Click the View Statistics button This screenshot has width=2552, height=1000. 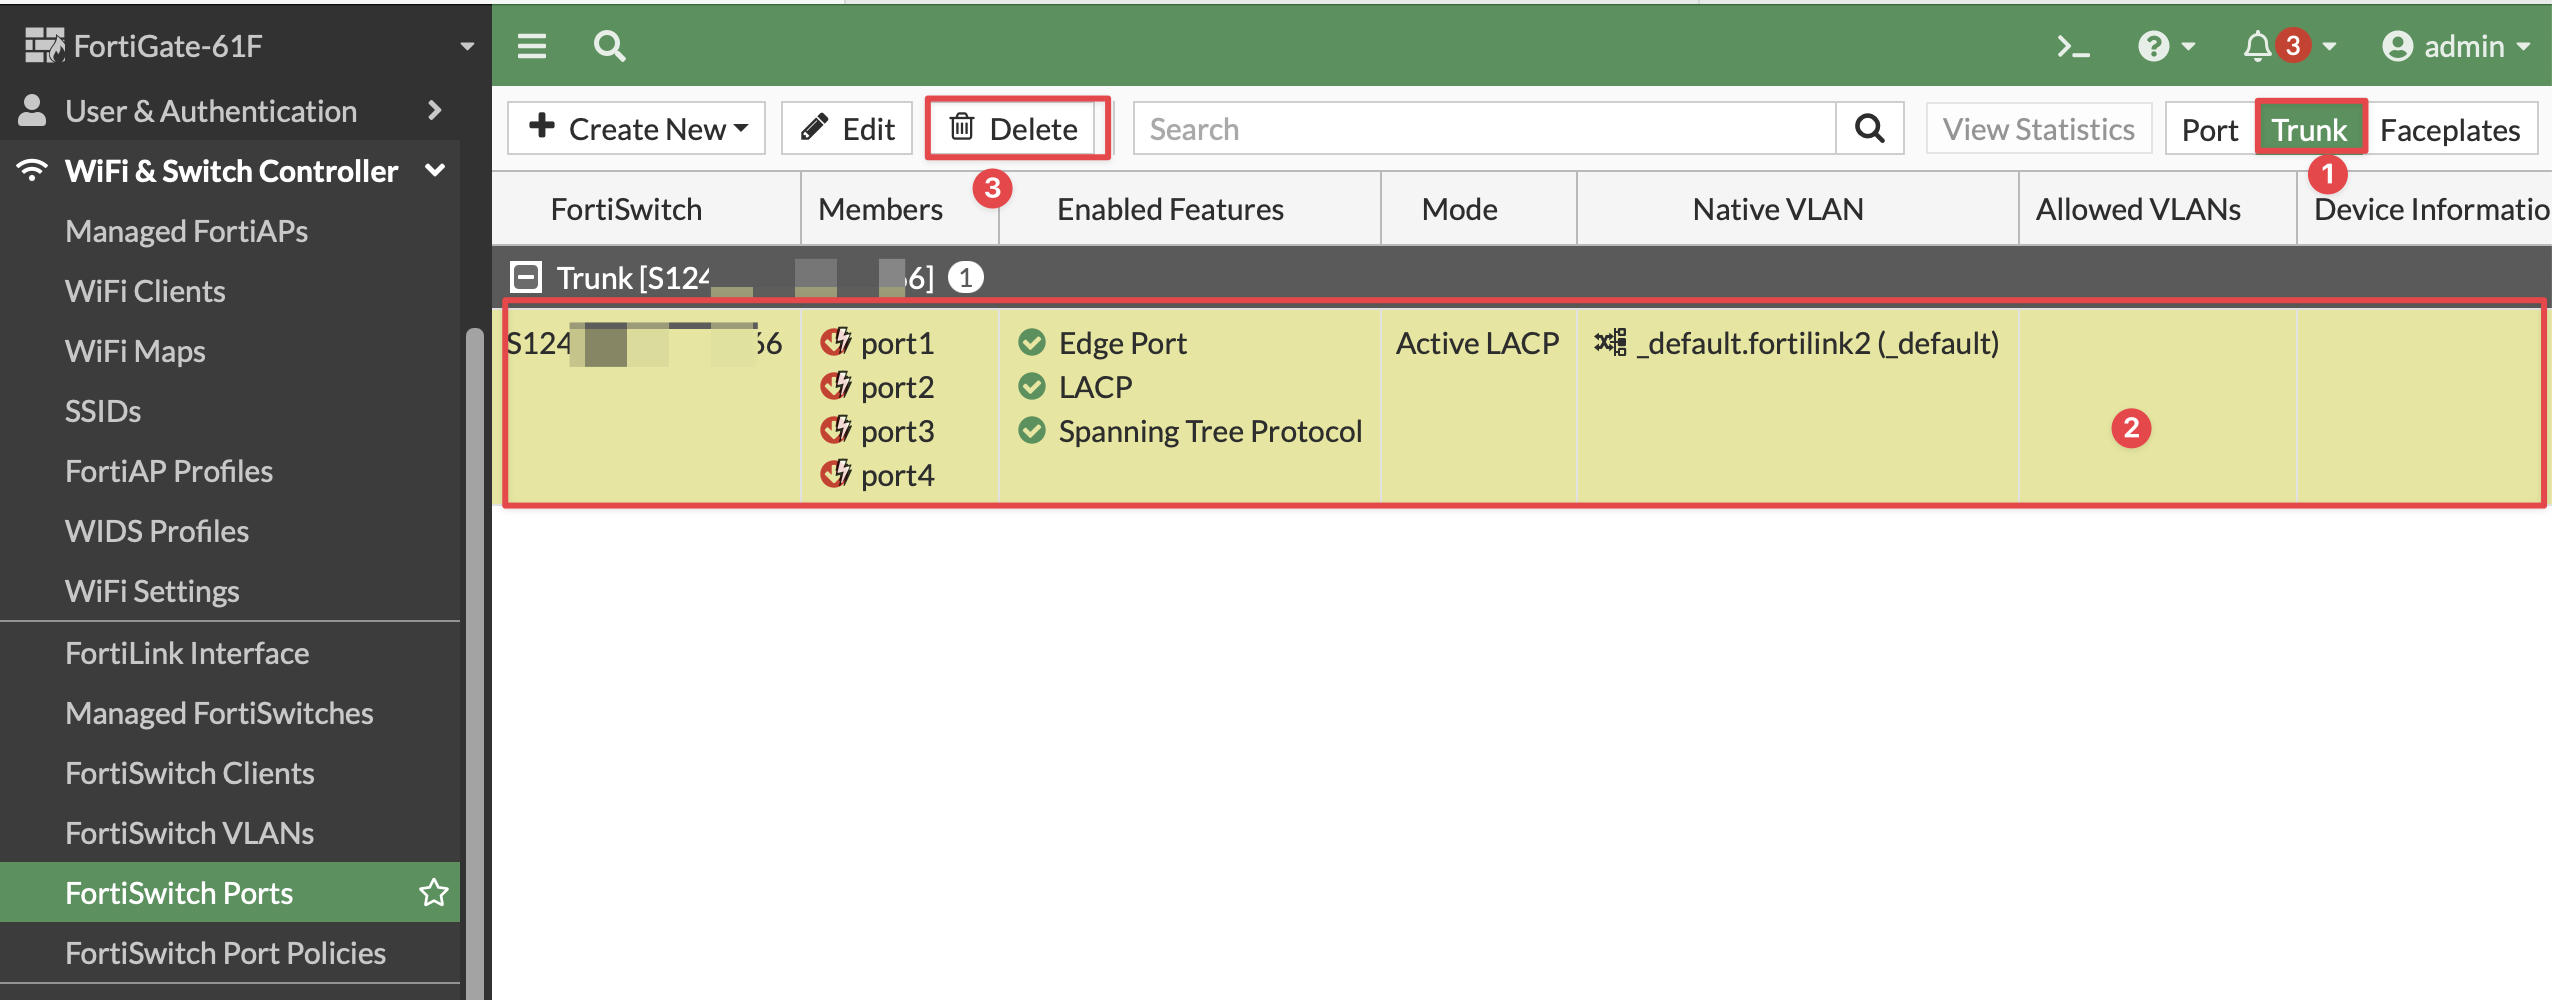click(x=2039, y=128)
